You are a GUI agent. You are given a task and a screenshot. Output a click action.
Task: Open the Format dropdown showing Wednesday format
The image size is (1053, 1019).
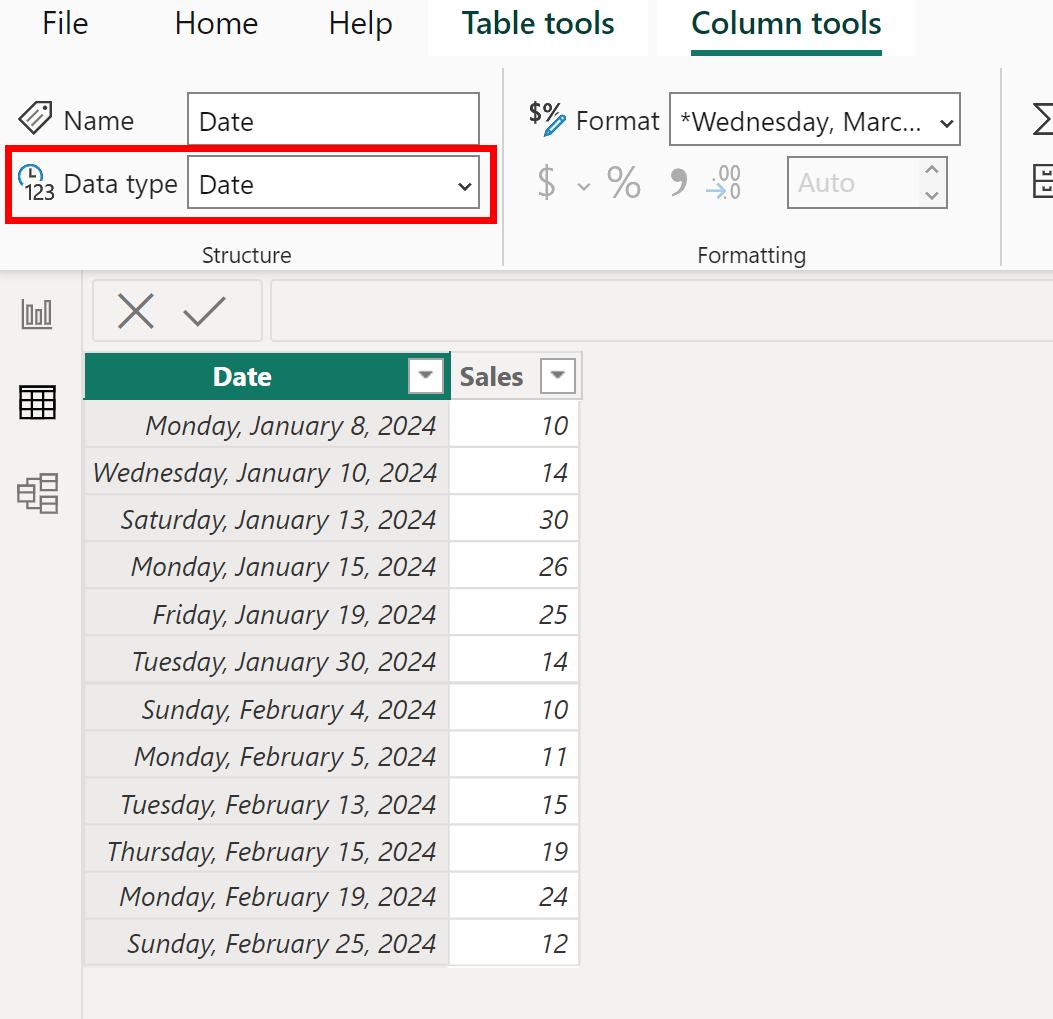pyautogui.click(x=814, y=119)
